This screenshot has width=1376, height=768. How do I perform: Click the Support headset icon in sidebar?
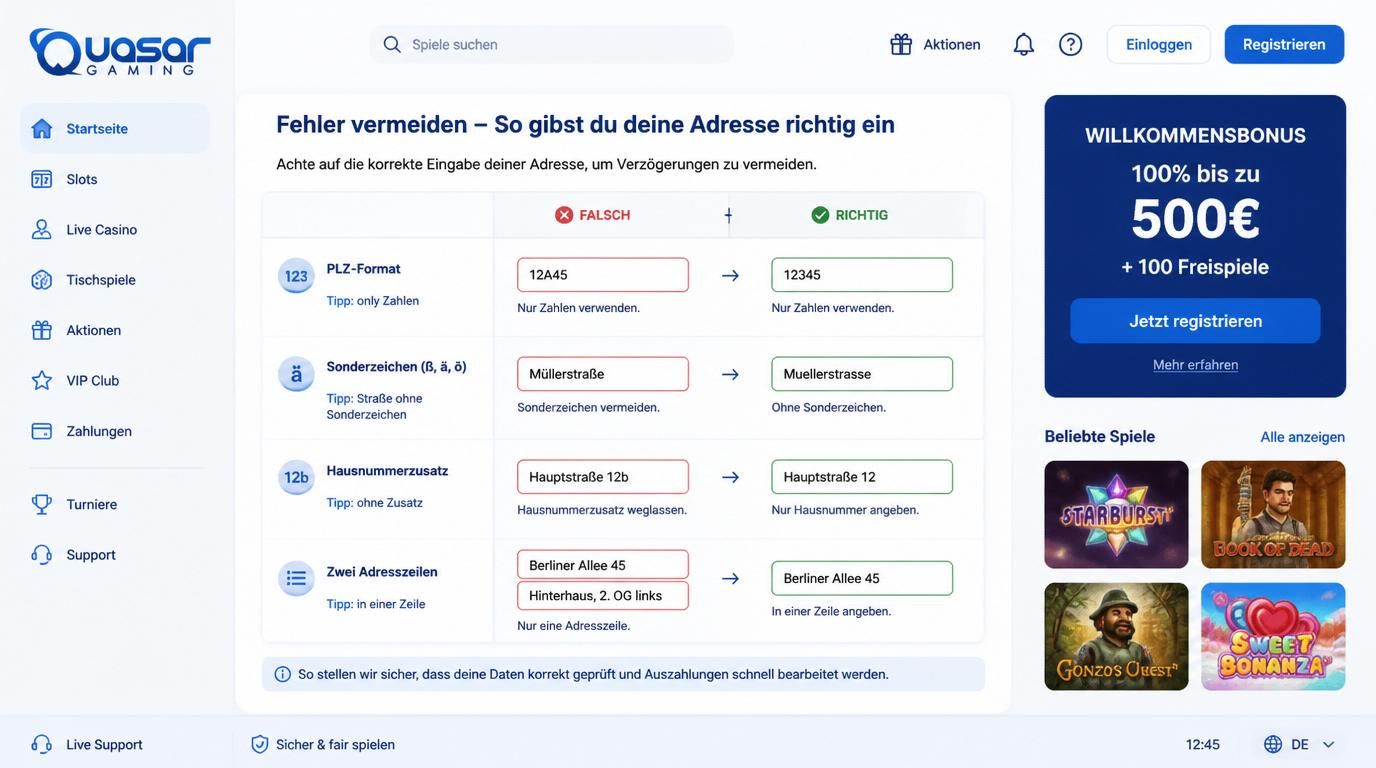pyautogui.click(x=41, y=554)
